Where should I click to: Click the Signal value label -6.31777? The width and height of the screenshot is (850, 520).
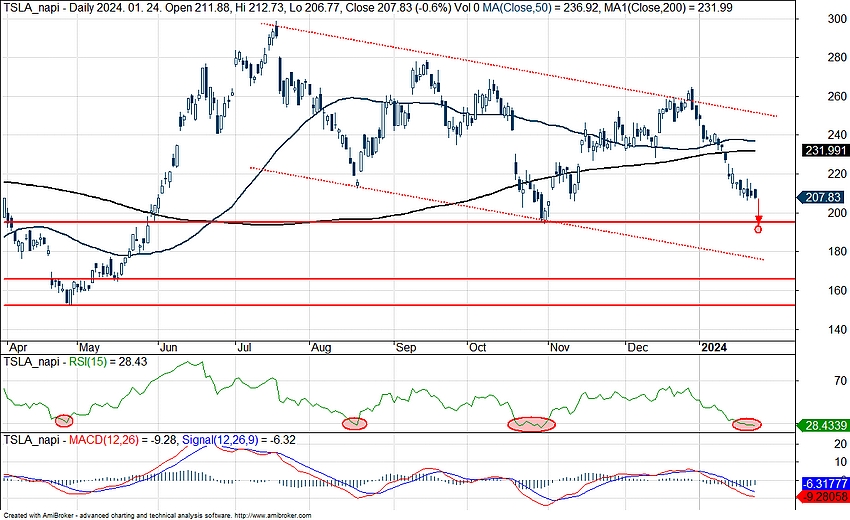pyautogui.click(x=824, y=483)
